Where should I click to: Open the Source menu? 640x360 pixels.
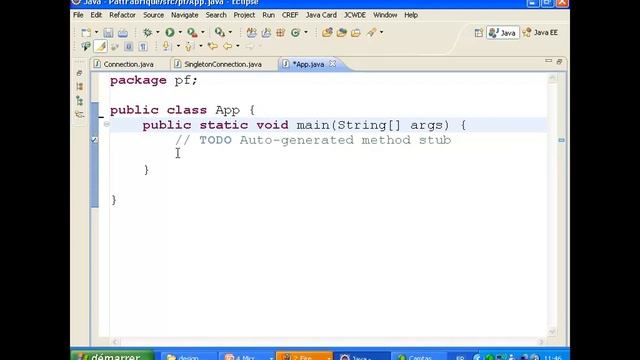[153, 15]
